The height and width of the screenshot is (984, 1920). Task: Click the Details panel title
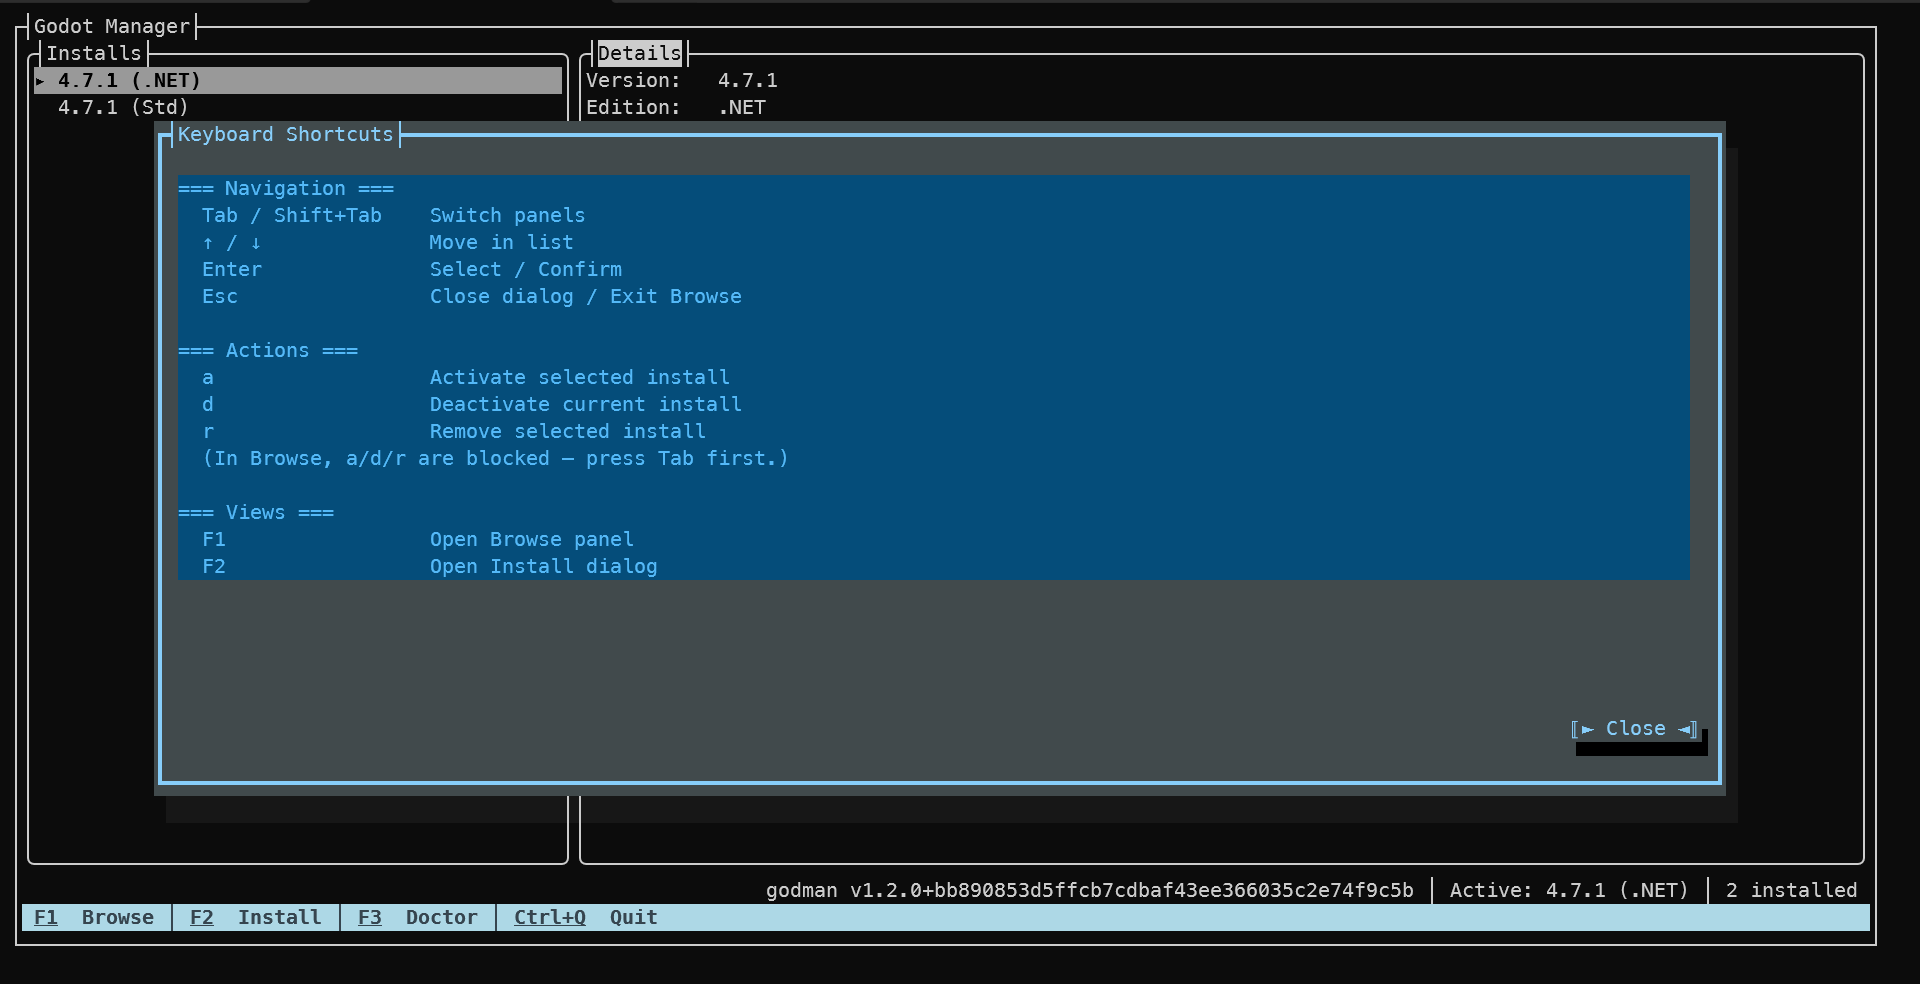[640, 53]
